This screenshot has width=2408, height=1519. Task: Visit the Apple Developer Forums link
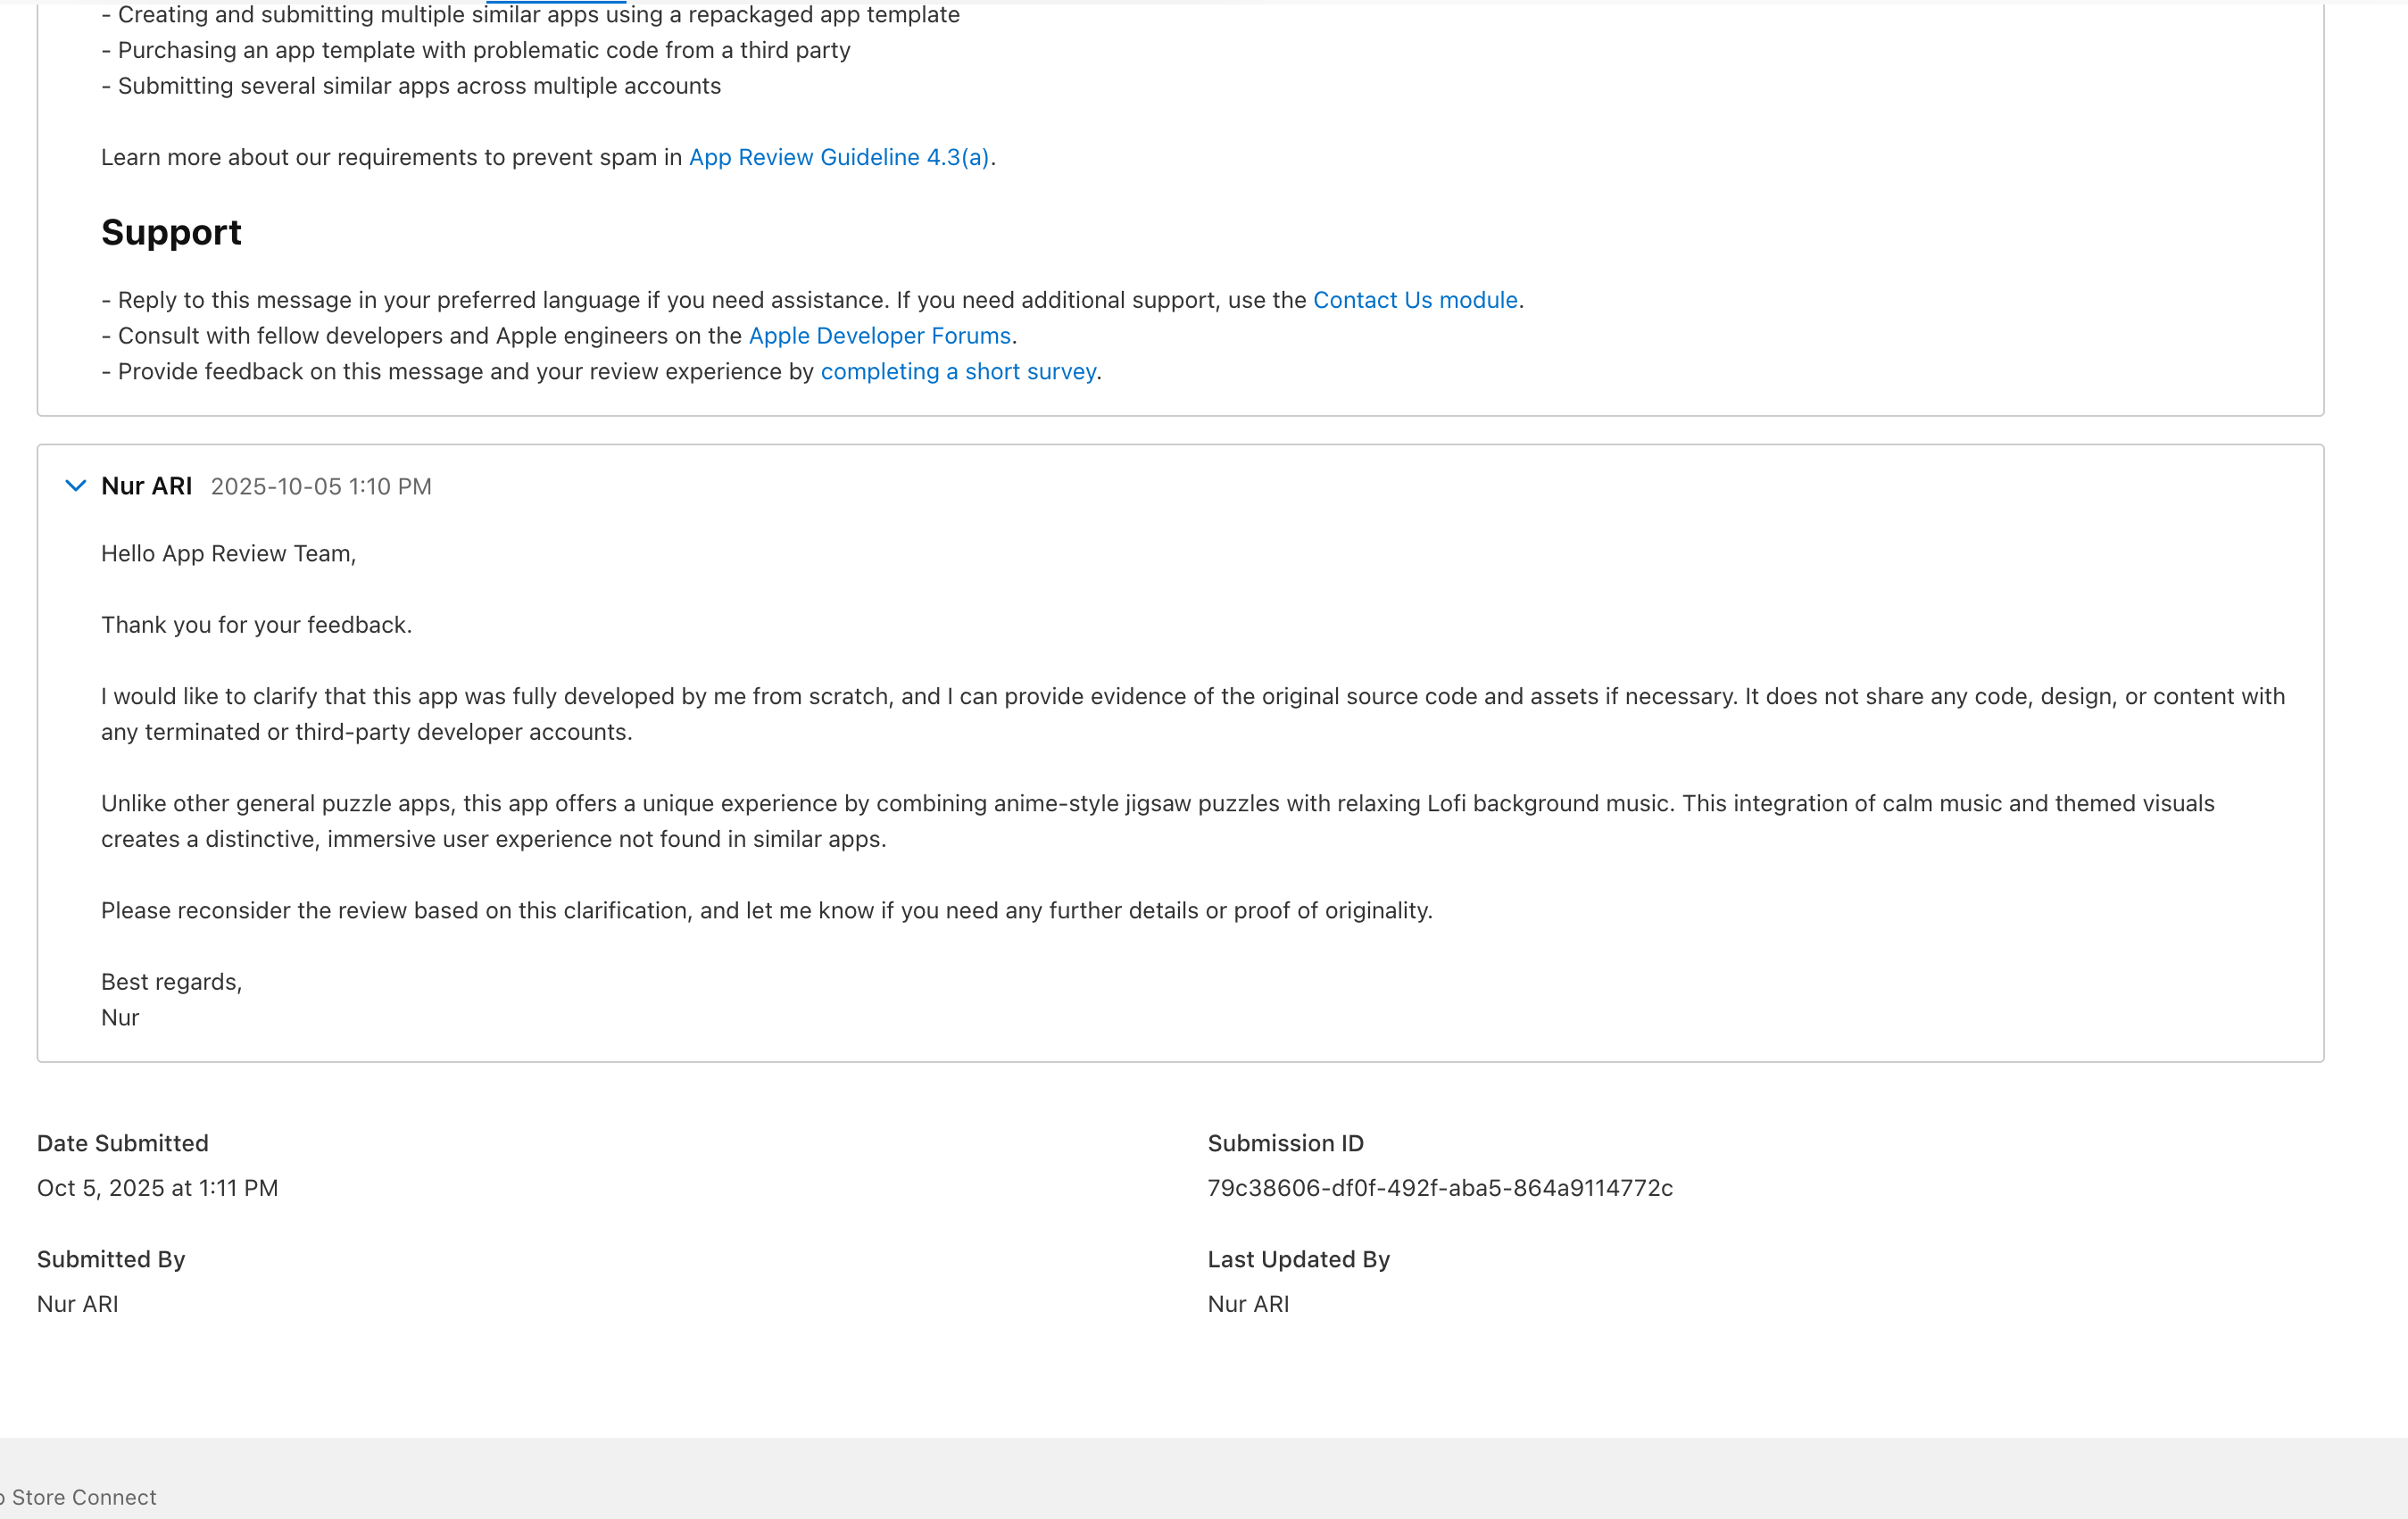tap(879, 336)
